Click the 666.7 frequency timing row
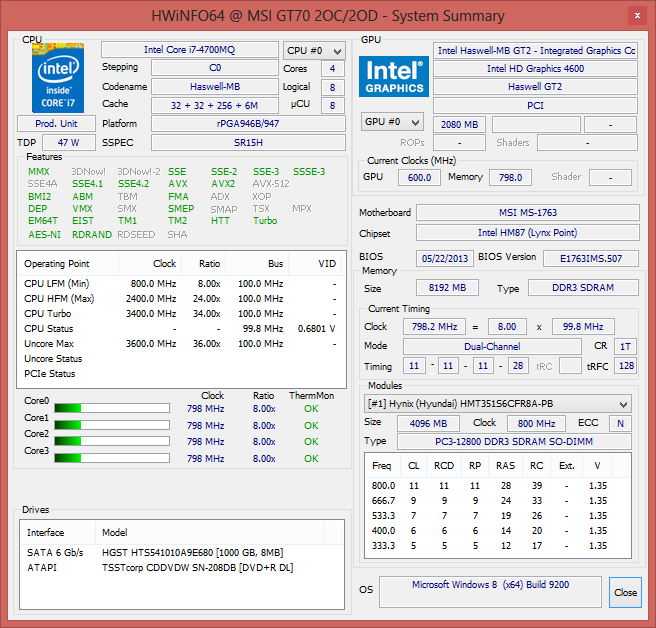This screenshot has width=656, height=628. point(497,501)
